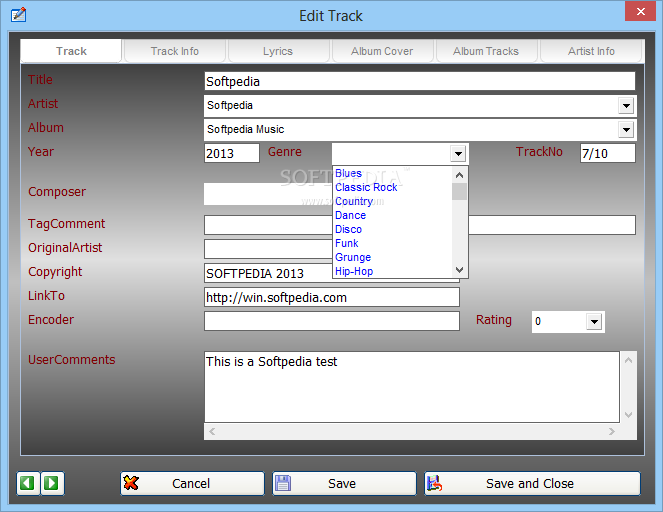The image size is (663, 512).
Task: Click the green previous track arrow
Action: coord(28,483)
